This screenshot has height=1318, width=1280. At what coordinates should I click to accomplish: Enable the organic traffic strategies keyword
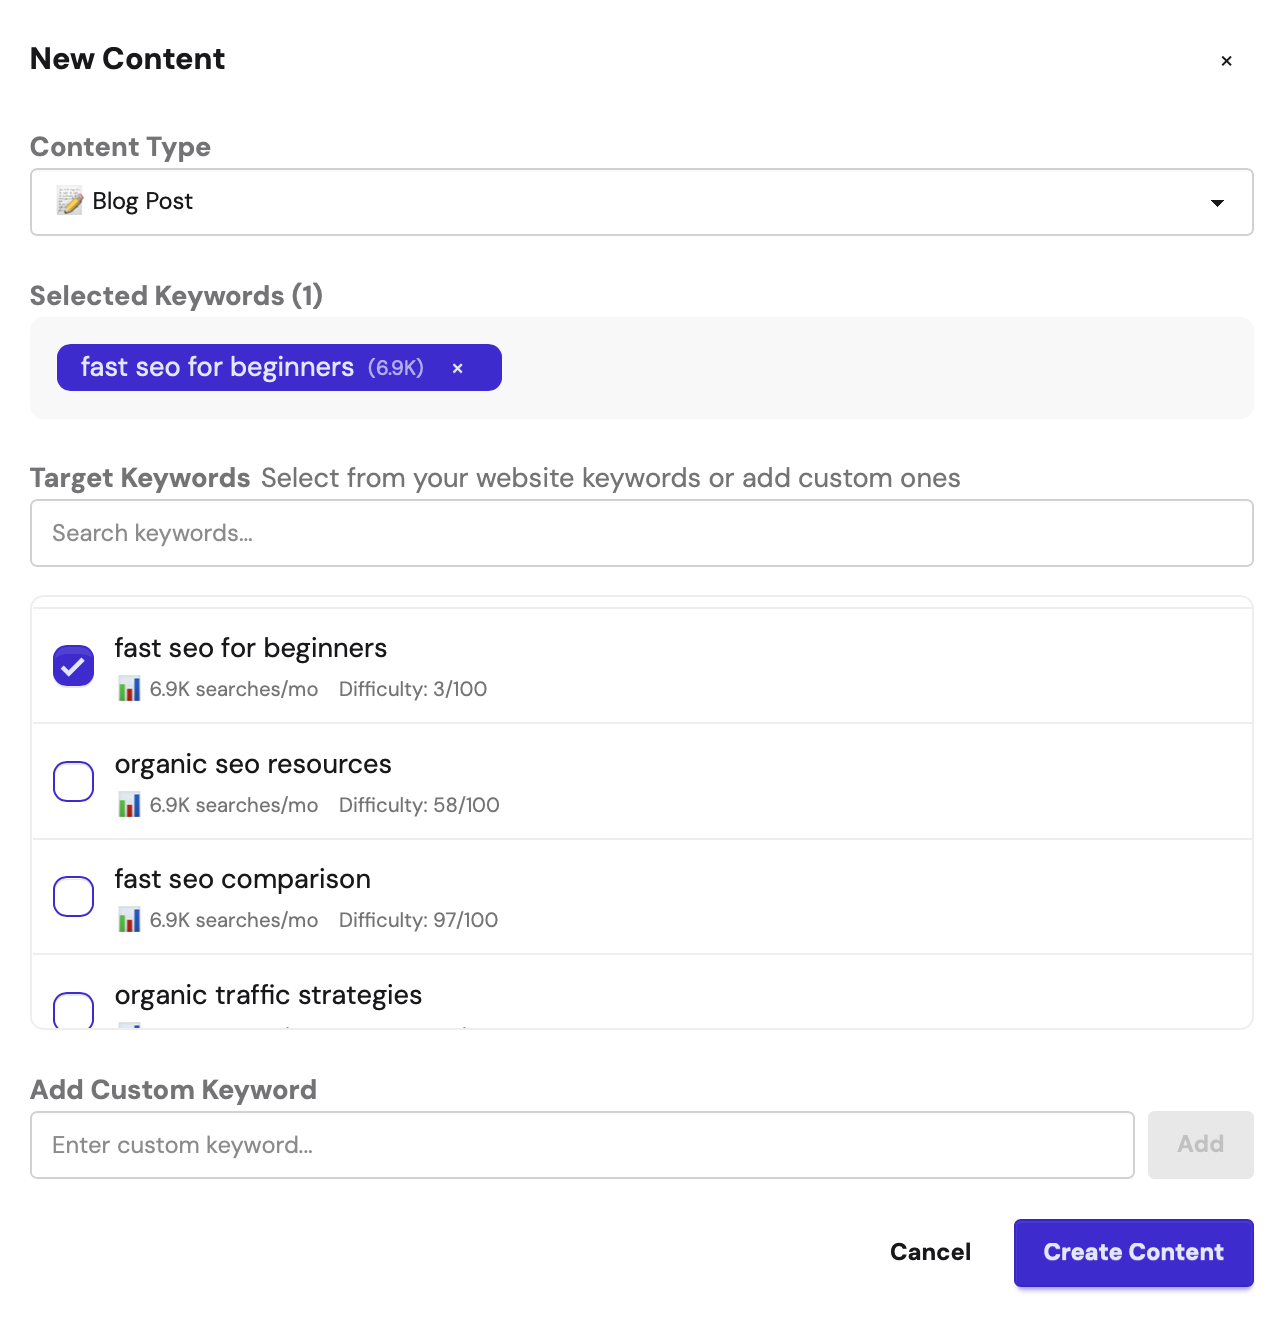(72, 1012)
